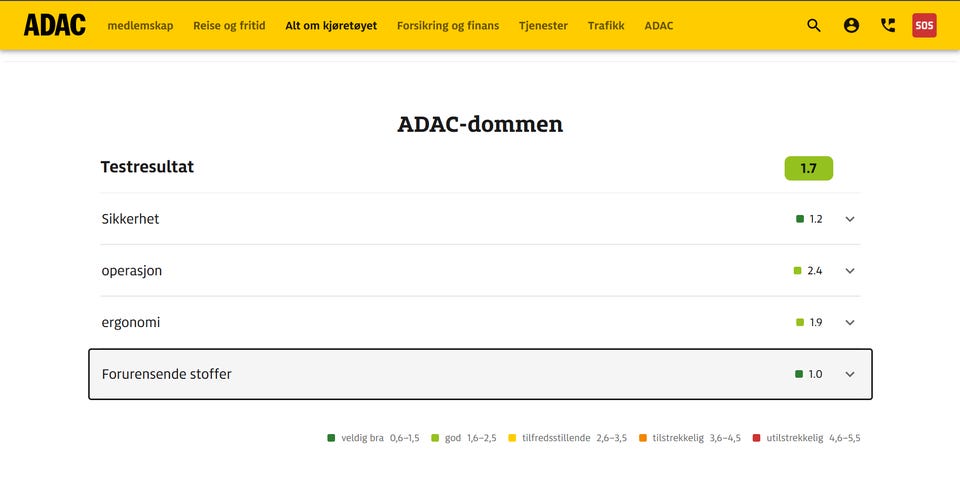Open the Alt om kjøretøyet menu
The width and height of the screenshot is (960, 502).
click(x=331, y=26)
